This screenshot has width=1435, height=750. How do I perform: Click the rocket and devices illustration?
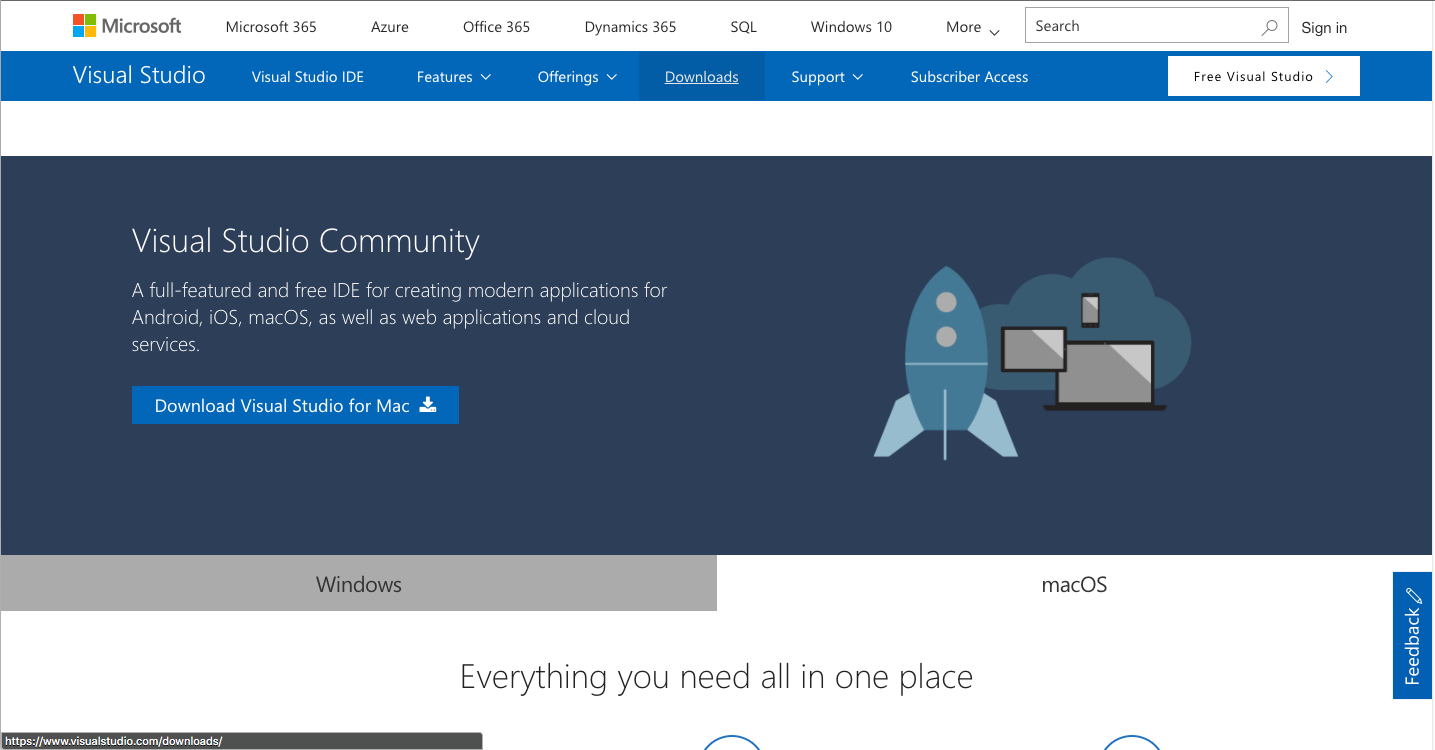click(x=1031, y=359)
